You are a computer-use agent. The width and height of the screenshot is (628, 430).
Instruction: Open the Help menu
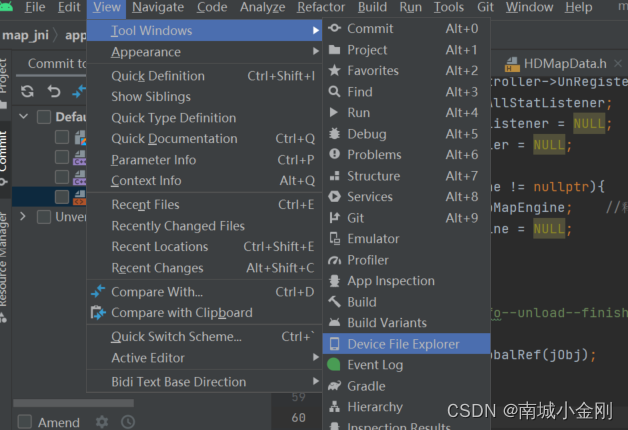[x=578, y=7]
